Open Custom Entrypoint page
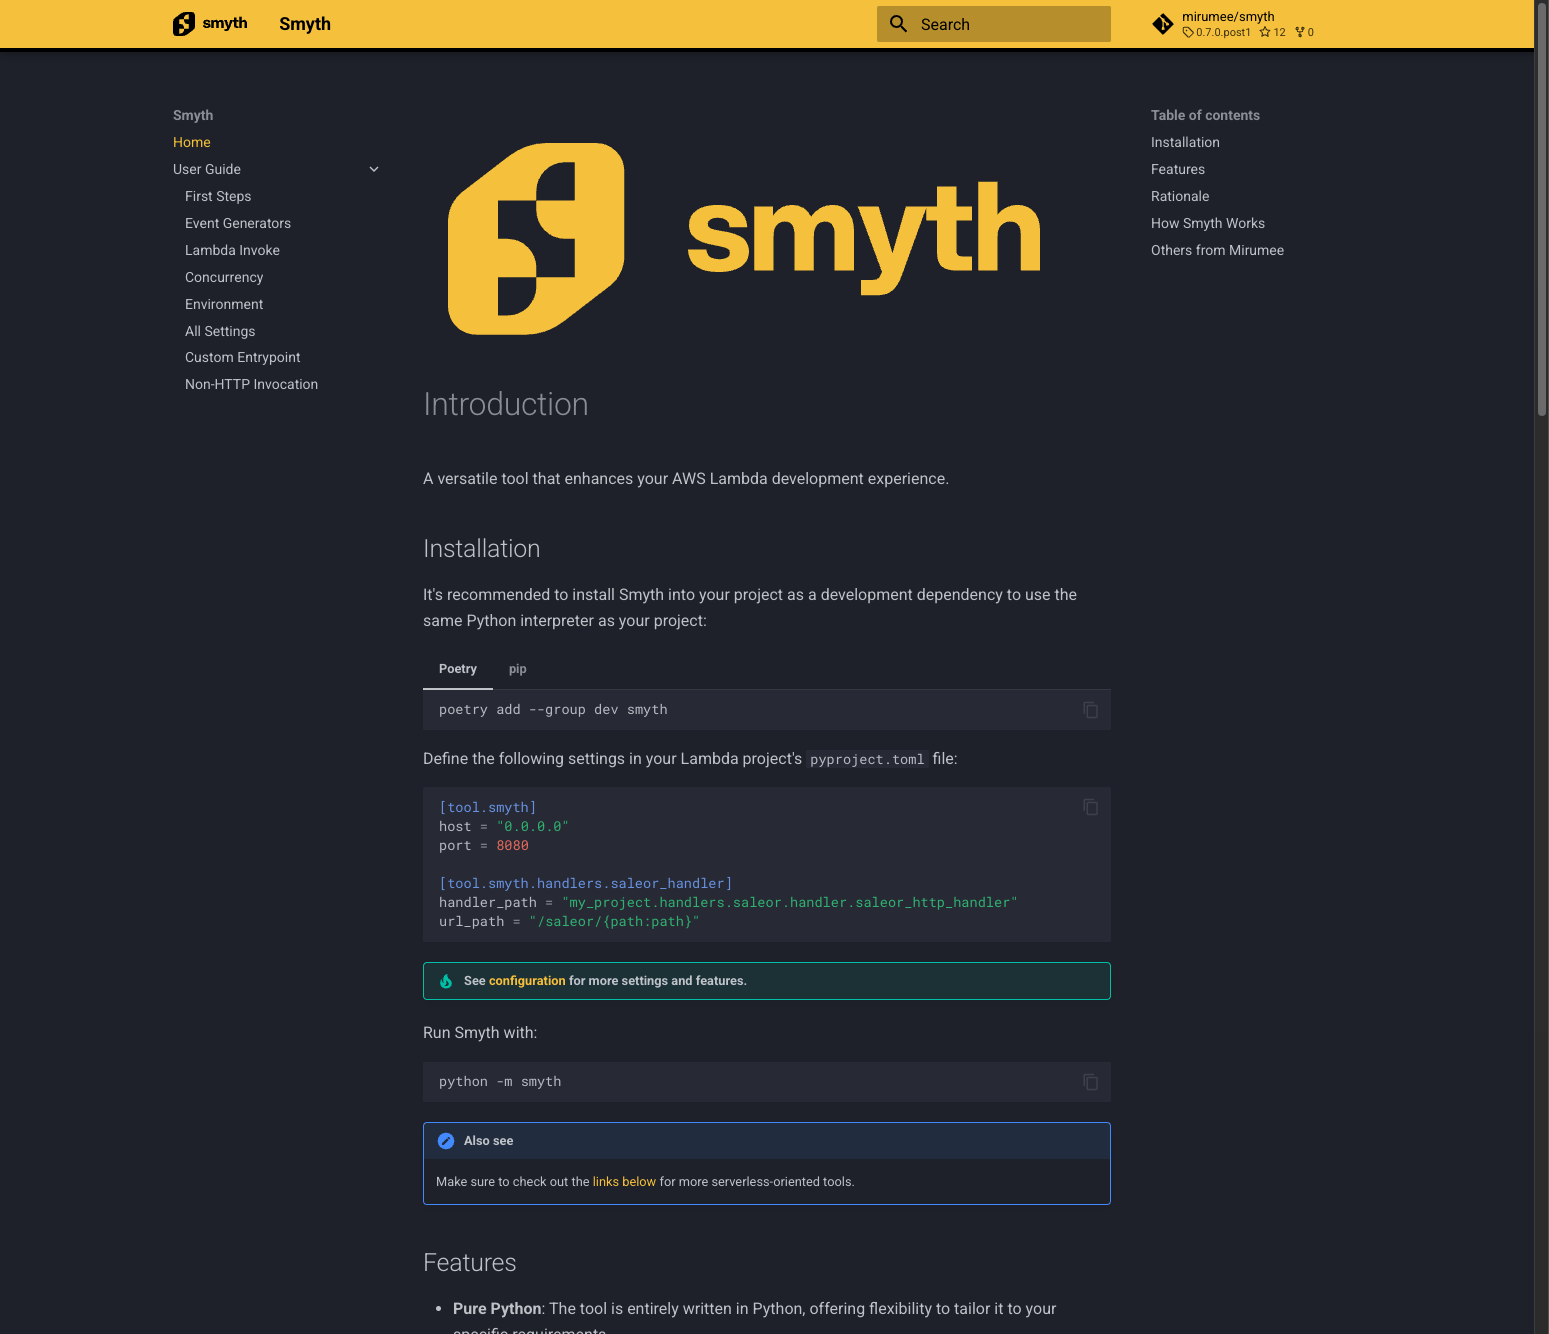 click(x=243, y=357)
